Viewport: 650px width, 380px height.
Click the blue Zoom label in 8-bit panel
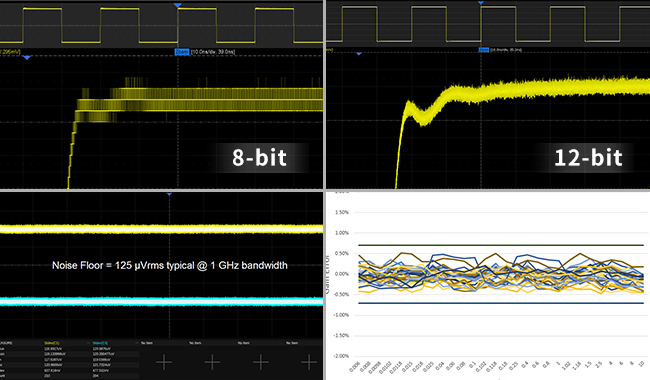pos(182,52)
